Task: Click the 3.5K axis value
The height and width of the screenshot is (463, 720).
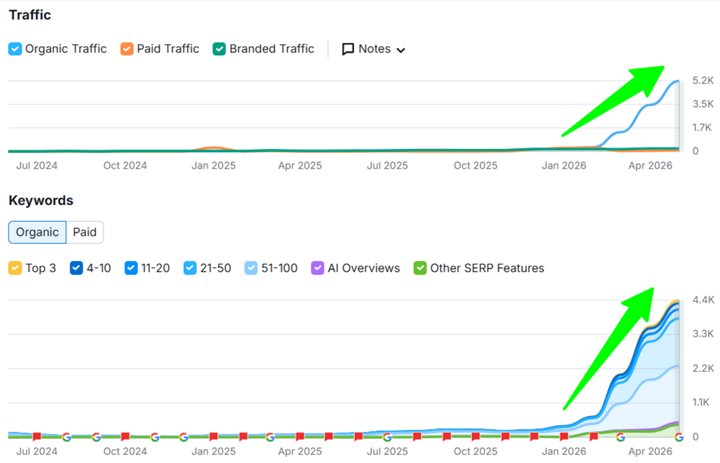Action: pyautogui.click(x=703, y=104)
